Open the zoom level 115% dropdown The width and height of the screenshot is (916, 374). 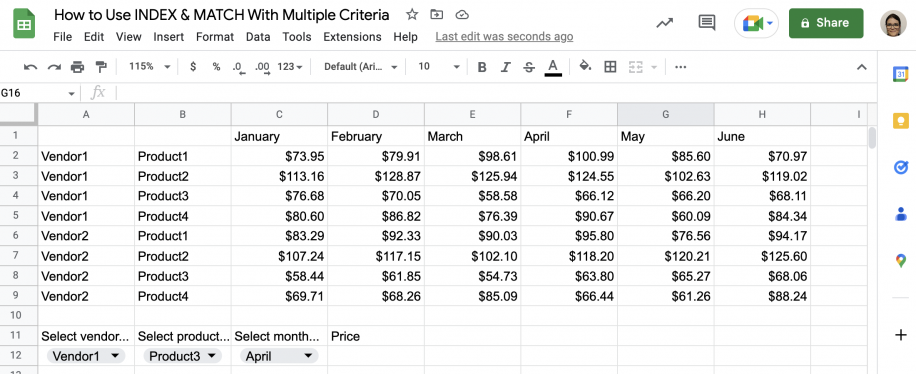pos(150,67)
